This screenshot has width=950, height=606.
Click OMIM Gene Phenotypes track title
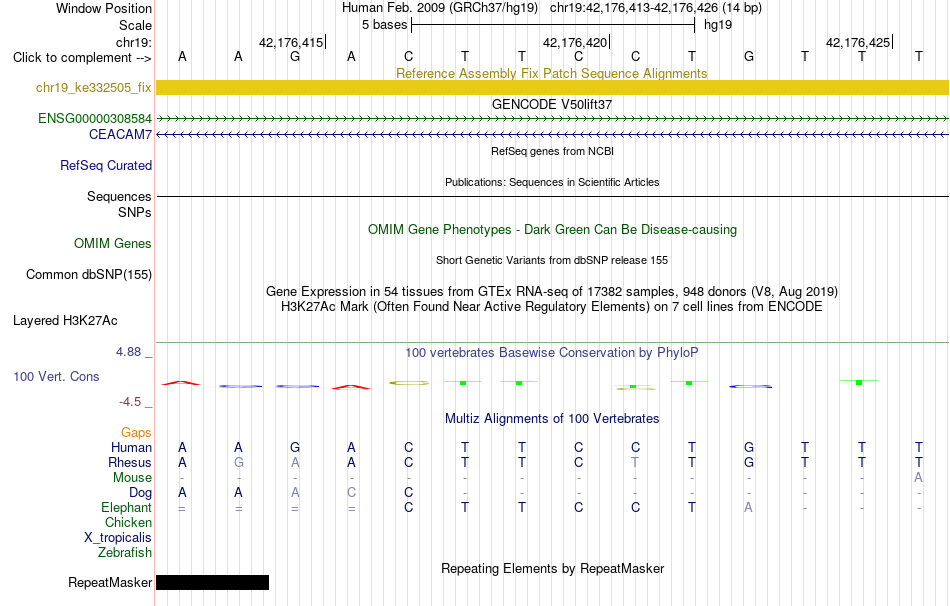[552, 230]
